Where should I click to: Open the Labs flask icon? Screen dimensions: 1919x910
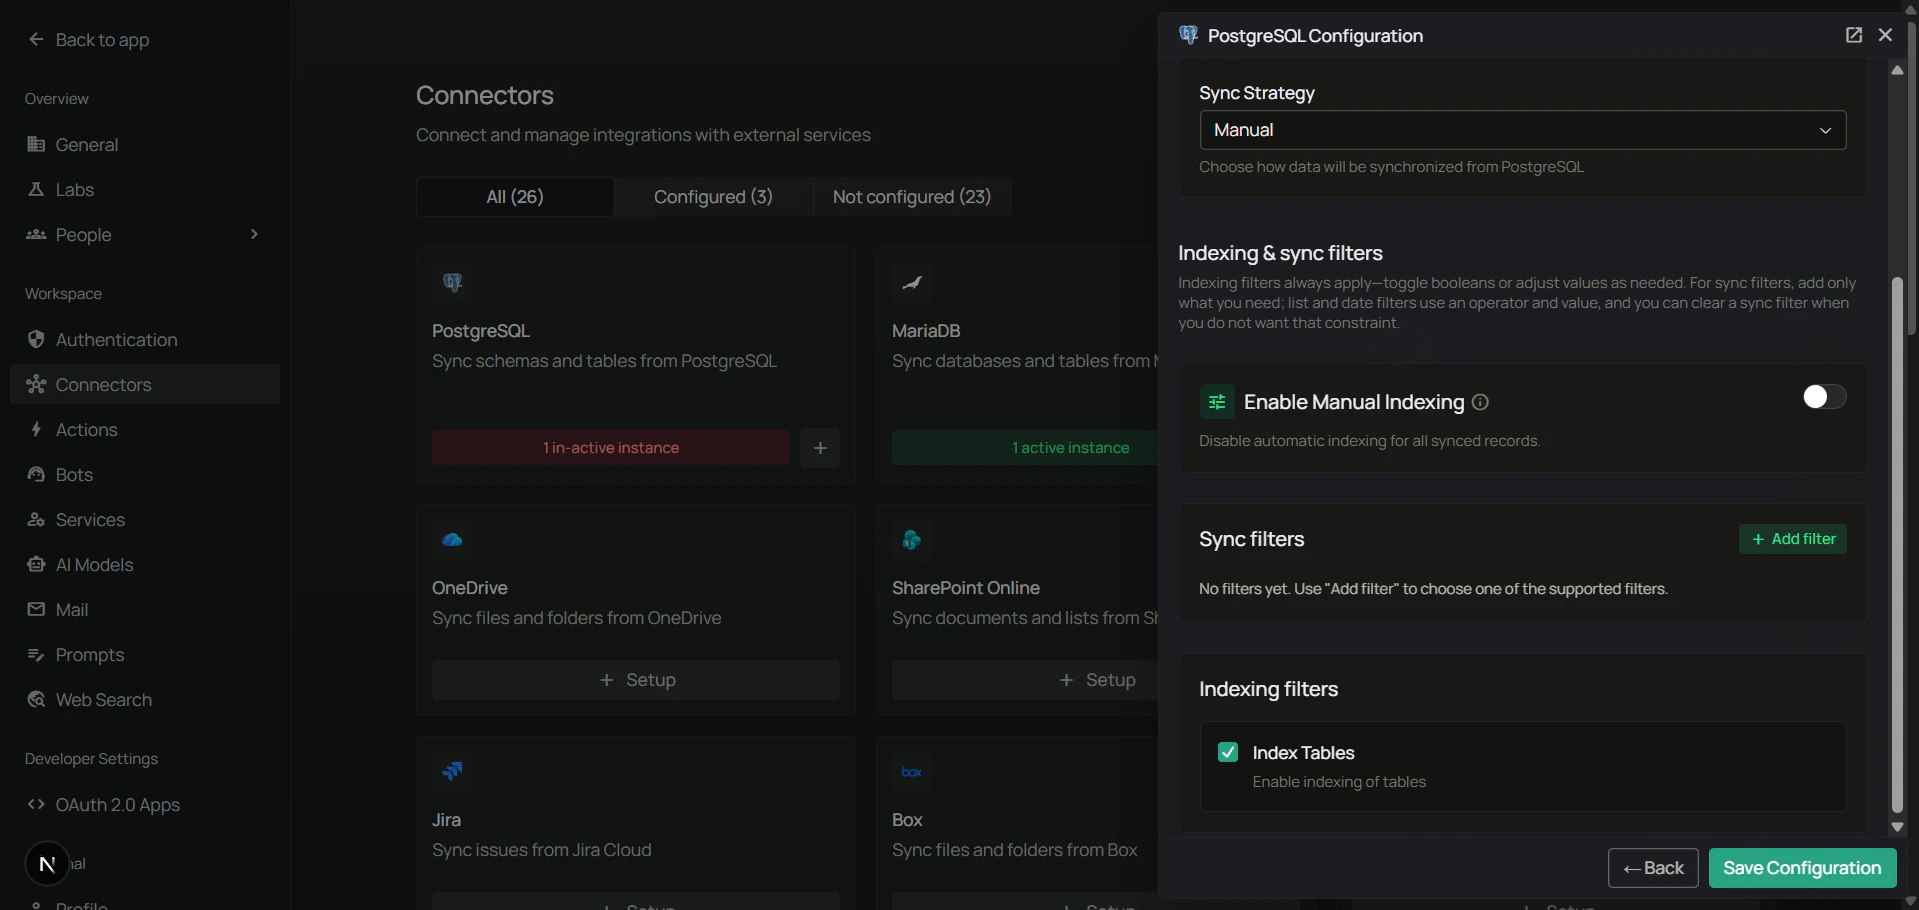tap(36, 190)
